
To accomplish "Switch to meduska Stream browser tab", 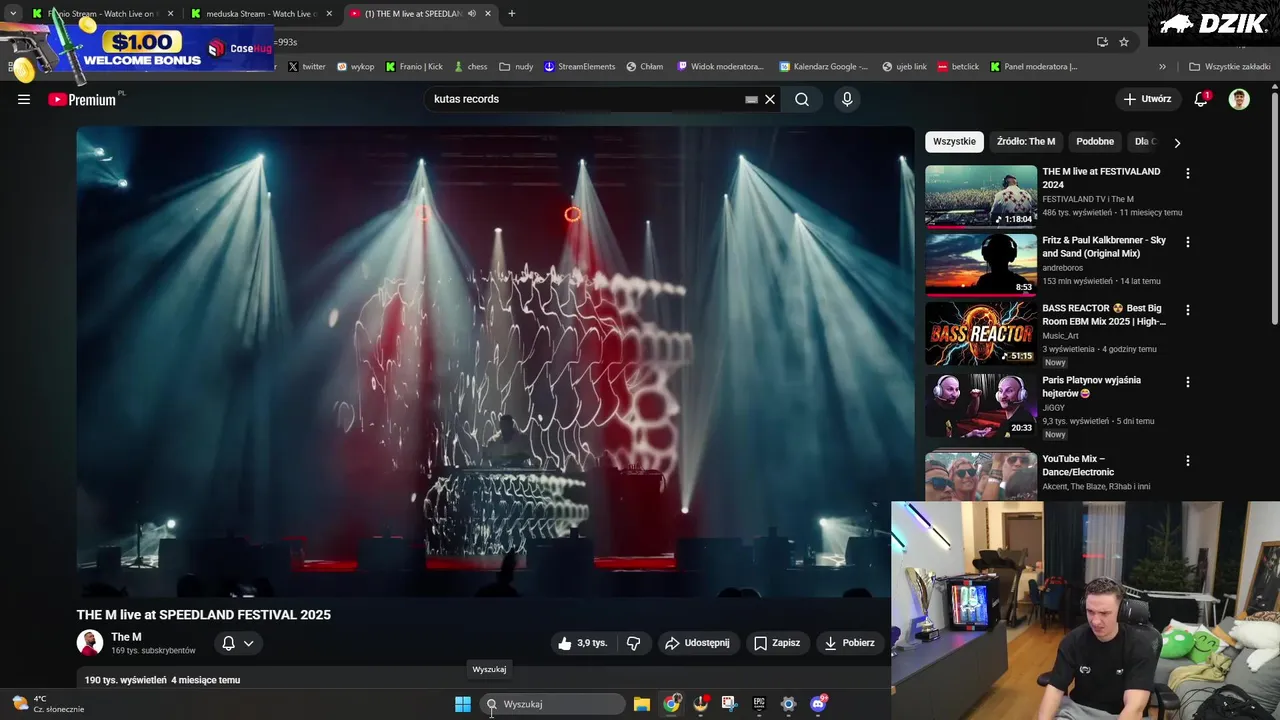I will click(x=262, y=14).
